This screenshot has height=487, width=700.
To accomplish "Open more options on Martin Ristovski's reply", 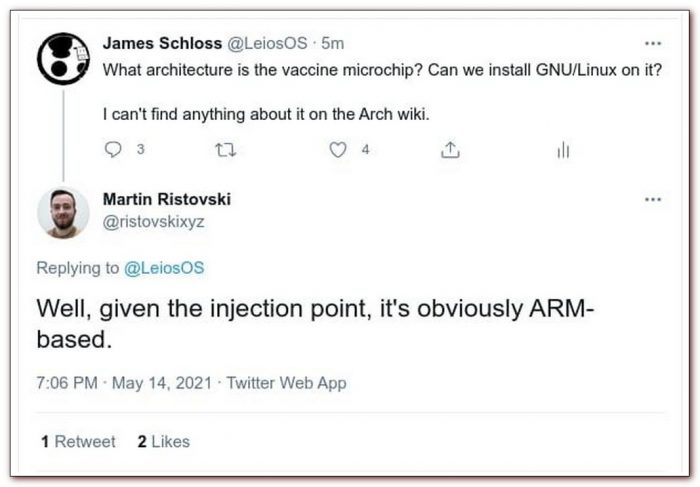I will coord(652,199).
